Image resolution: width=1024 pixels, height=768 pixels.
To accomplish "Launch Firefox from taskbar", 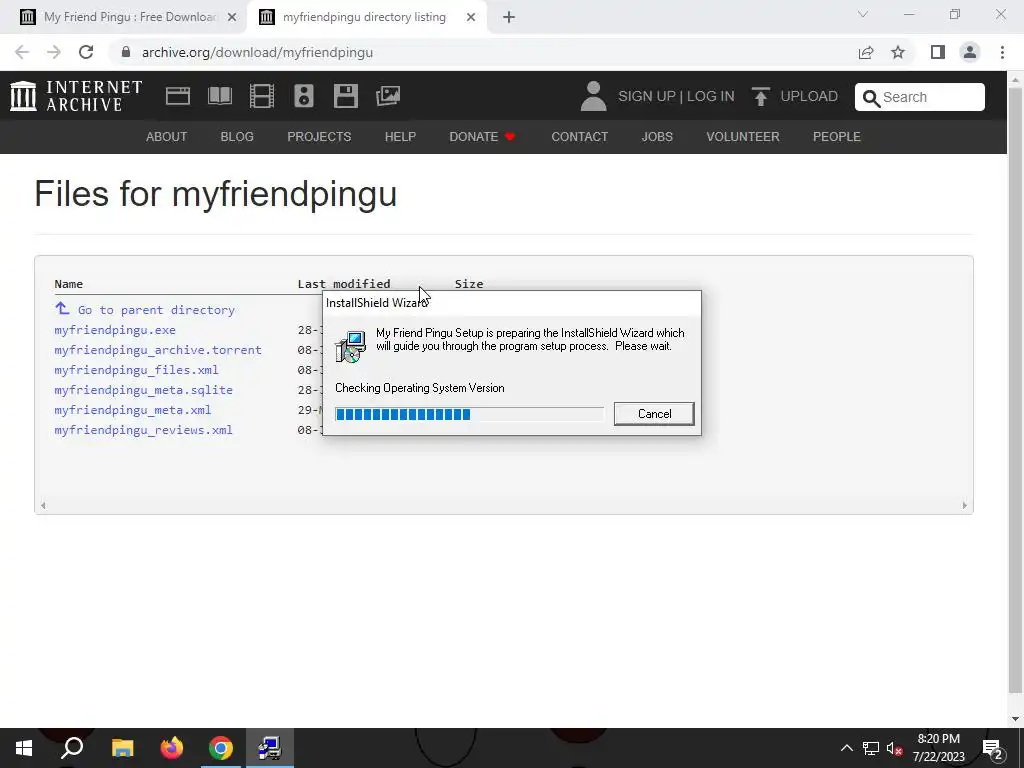I will (172, 748).
